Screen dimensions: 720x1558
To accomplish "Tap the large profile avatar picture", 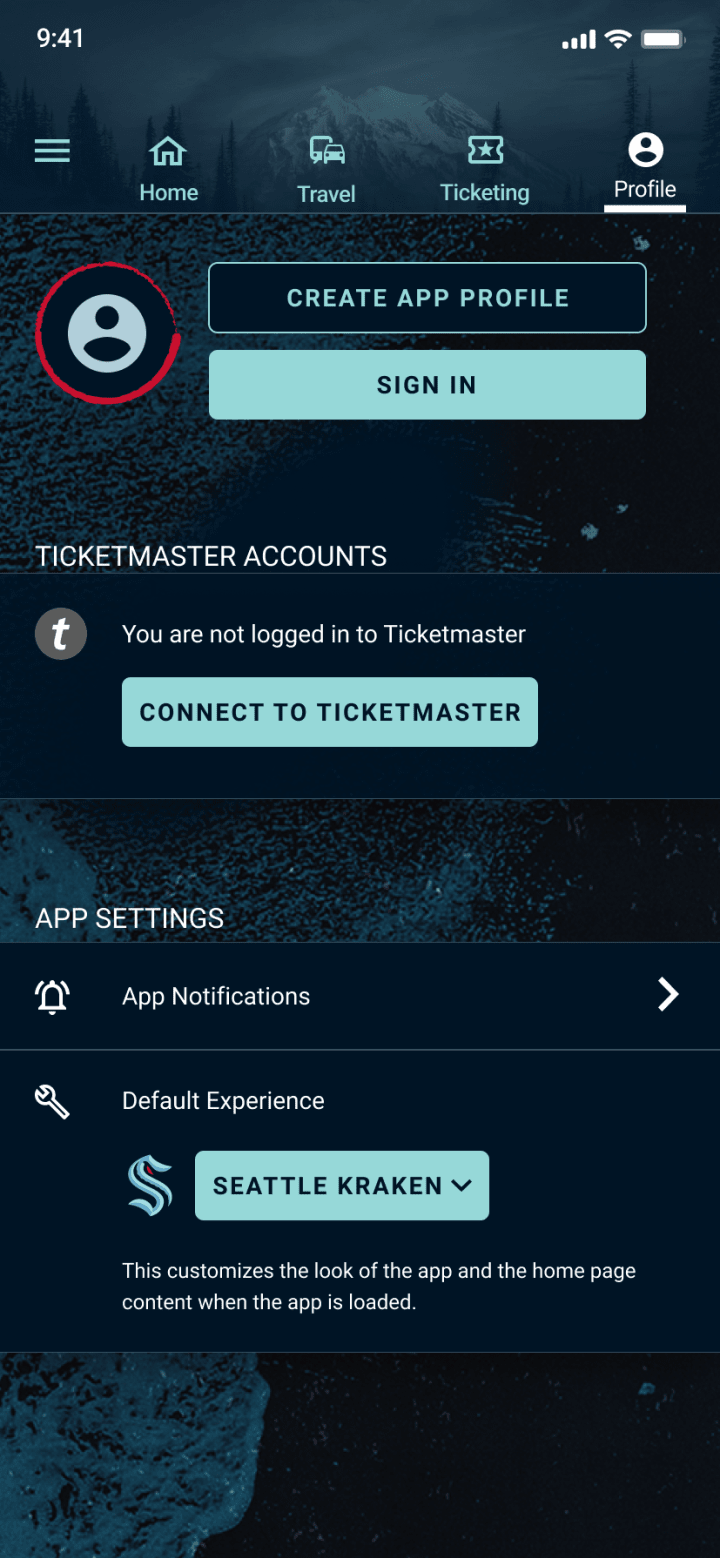I will click(x=106, y=334).
